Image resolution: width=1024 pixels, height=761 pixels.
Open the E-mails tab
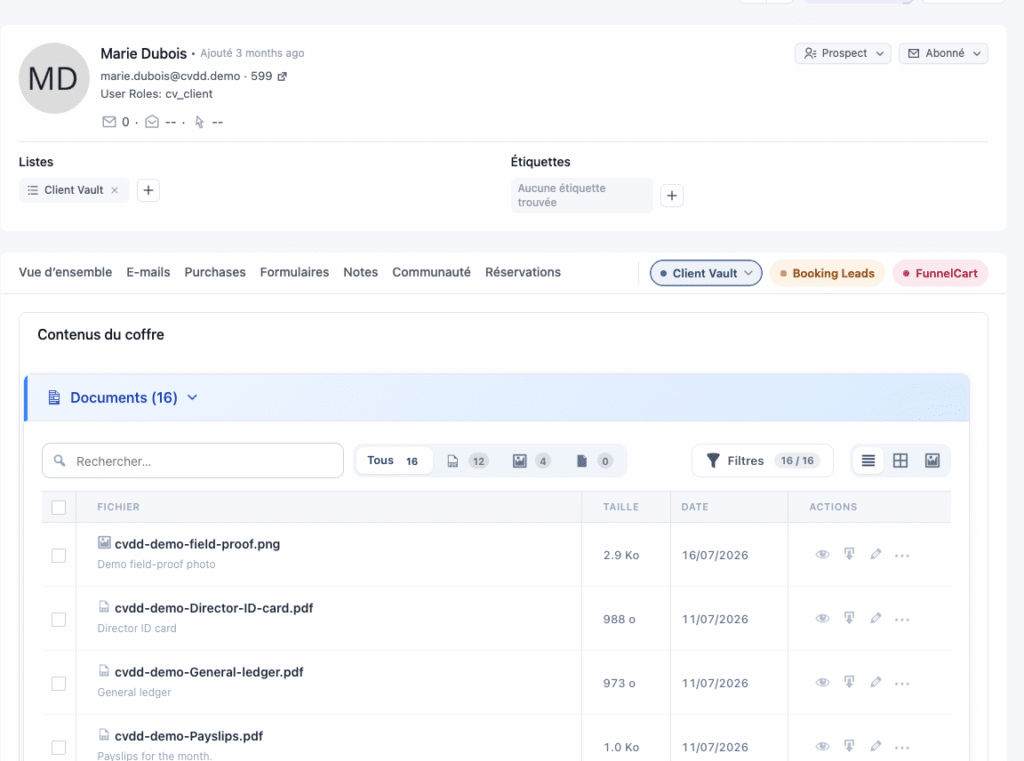148,272
